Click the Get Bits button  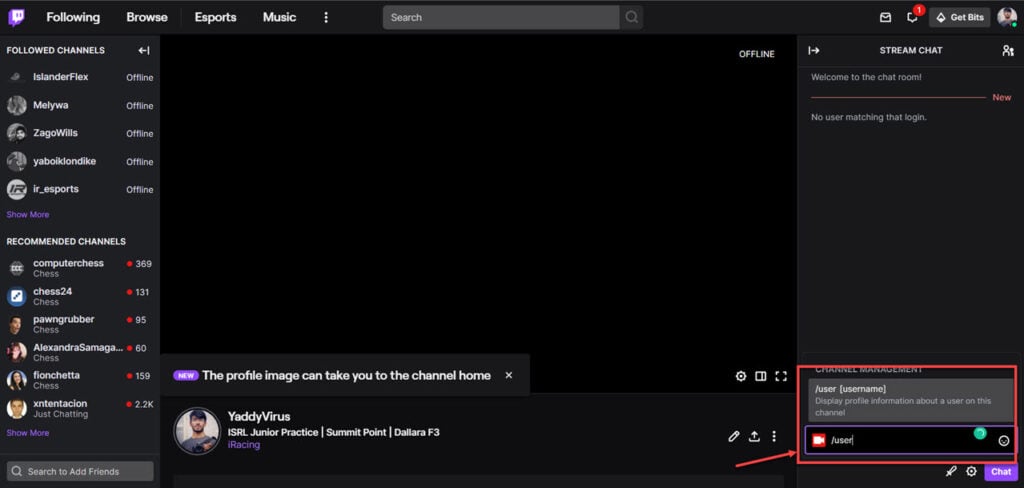960,18
